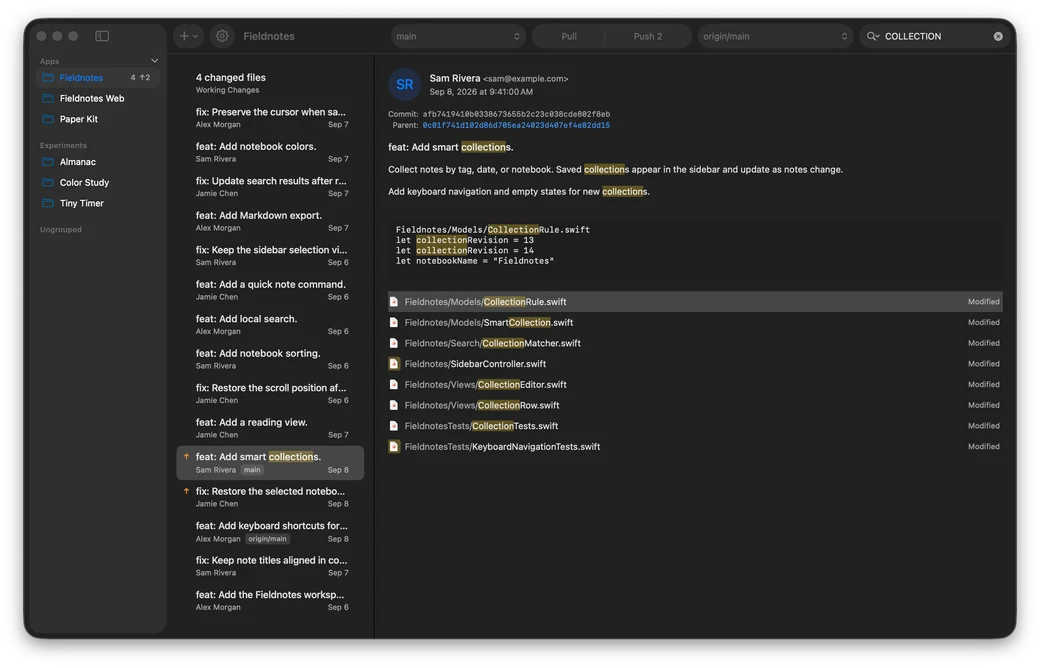
Task: Click the Push 2 button
Action: (x=647, y=36)
